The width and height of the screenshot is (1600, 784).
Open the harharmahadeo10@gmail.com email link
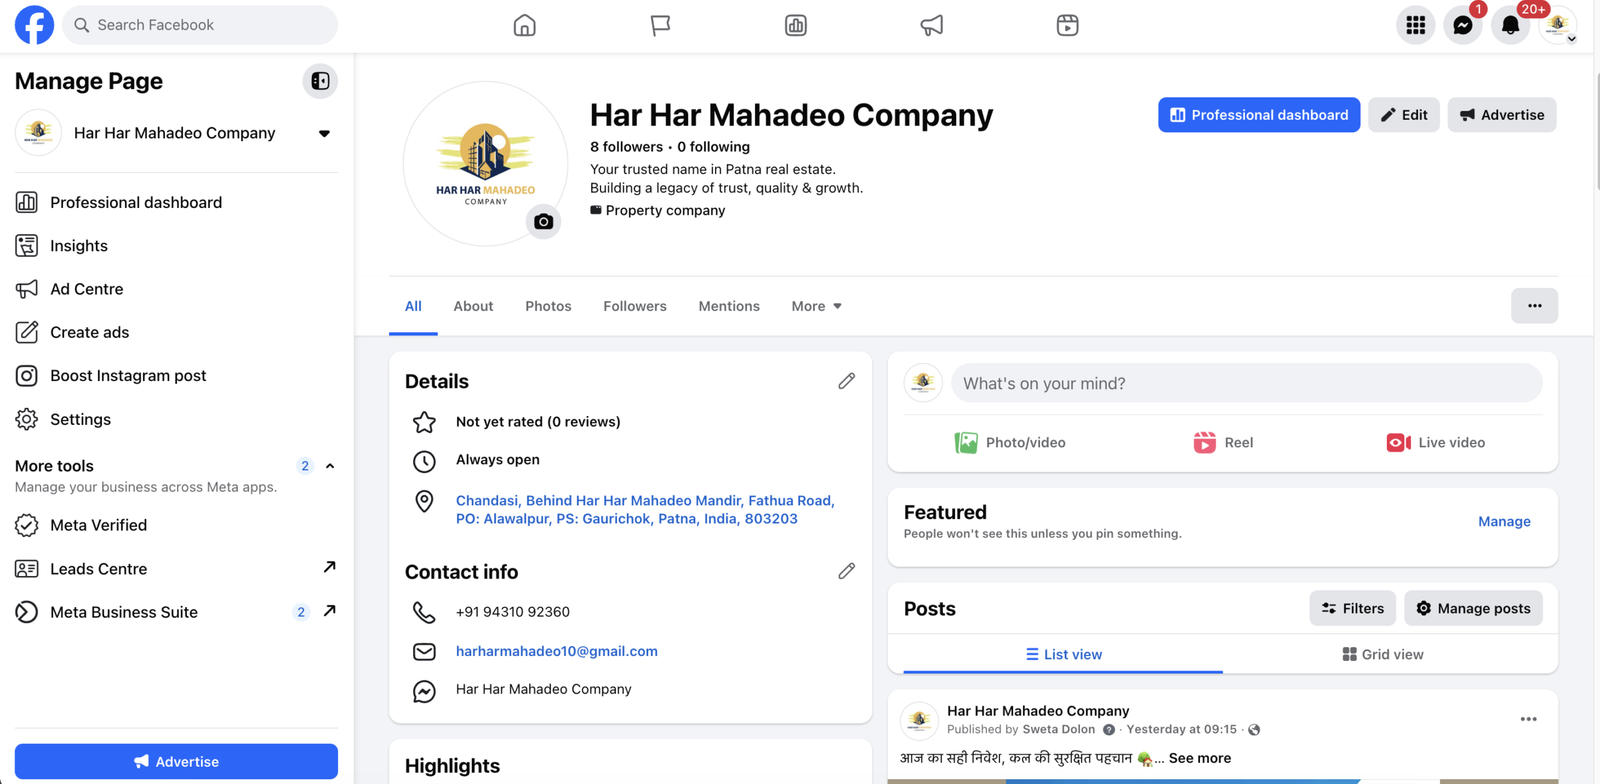pyautogui.click(x=556, y=651)
